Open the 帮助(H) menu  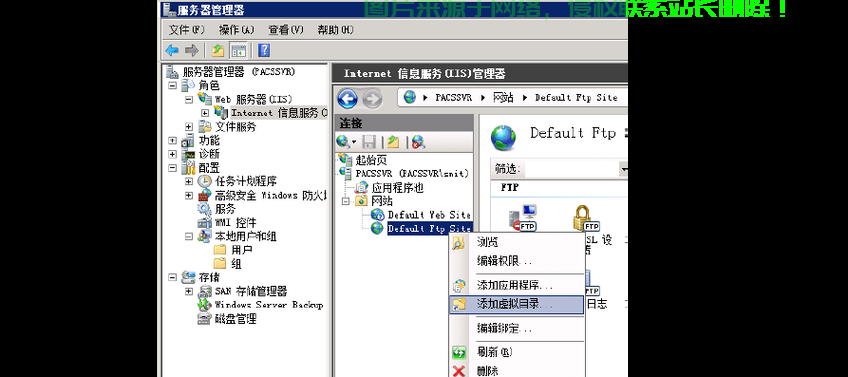pos(335,30)
